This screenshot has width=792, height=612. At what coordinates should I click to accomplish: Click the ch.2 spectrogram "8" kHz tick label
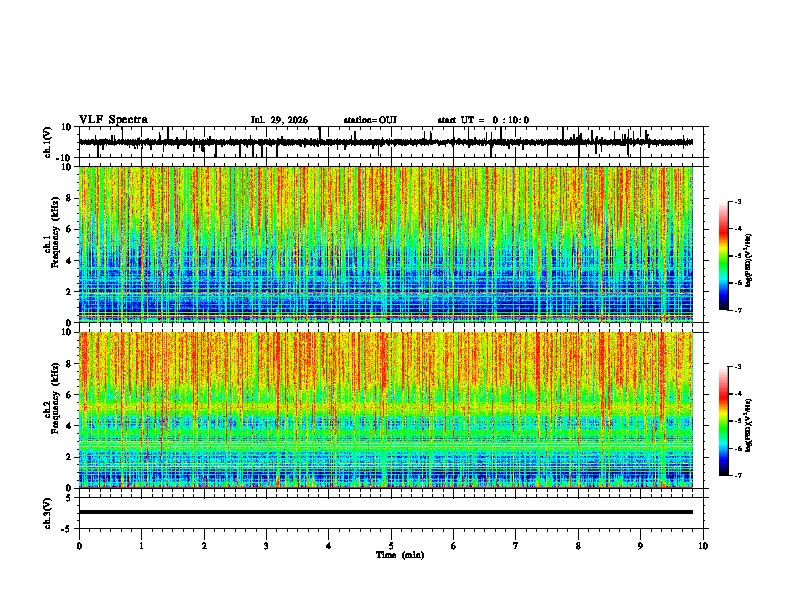pyautogui.click(x=69, y=364)
